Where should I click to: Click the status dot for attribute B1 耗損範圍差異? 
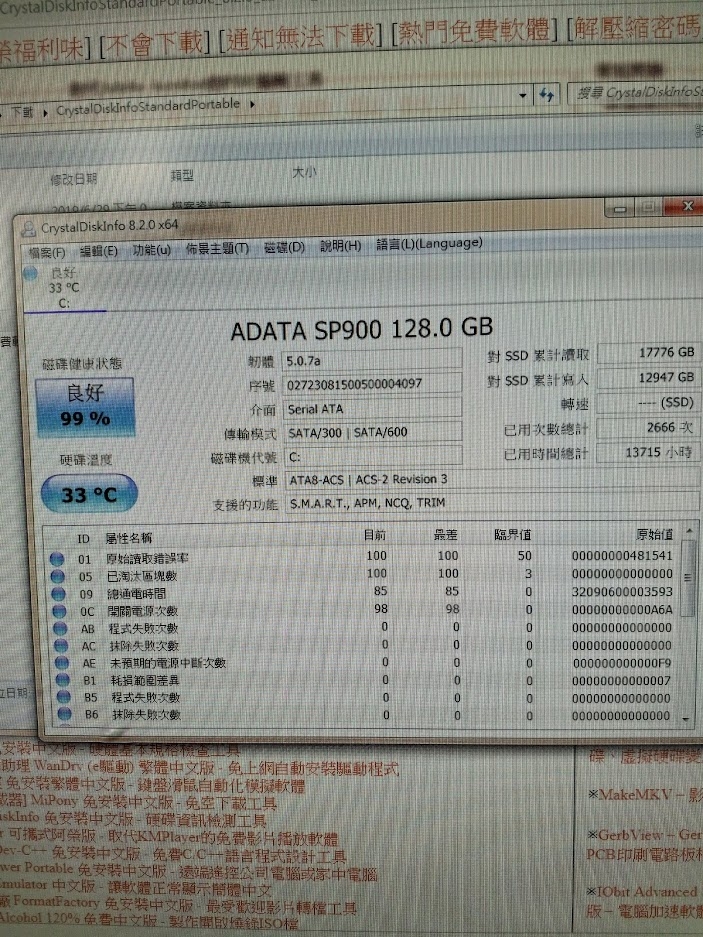tap(63, 679)
